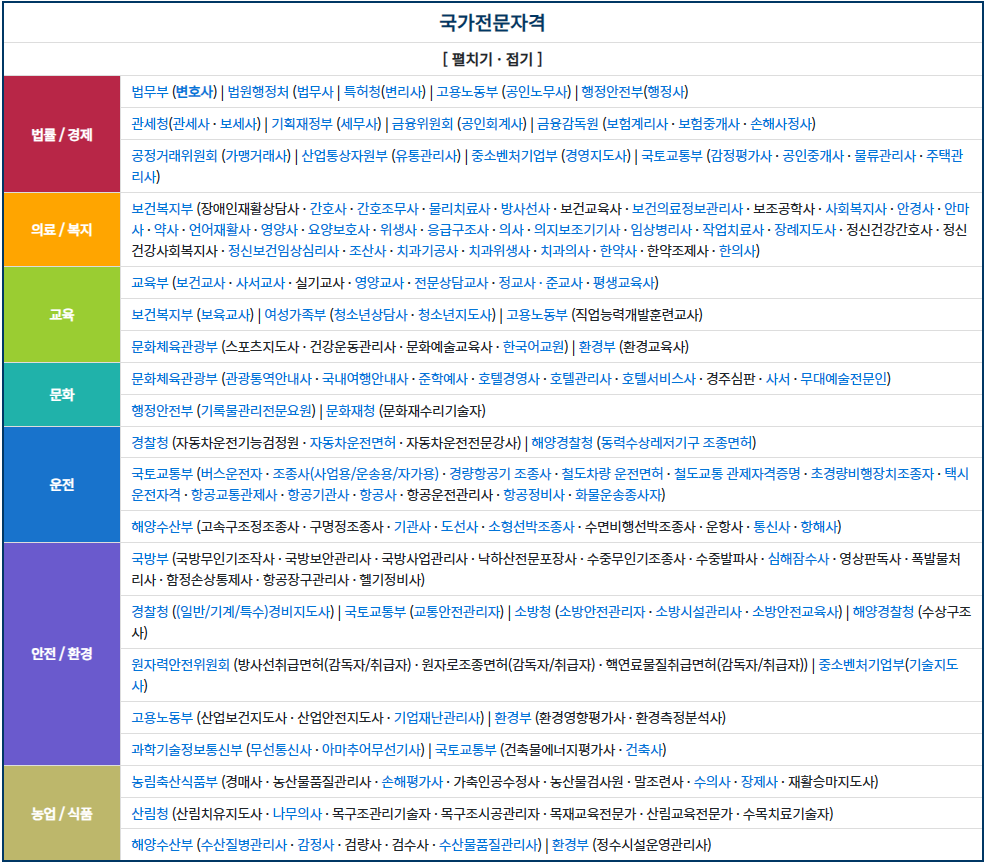986x864 pixels.
Task: Open the 금융감독원 link
Action: click(x=567, y=124)
